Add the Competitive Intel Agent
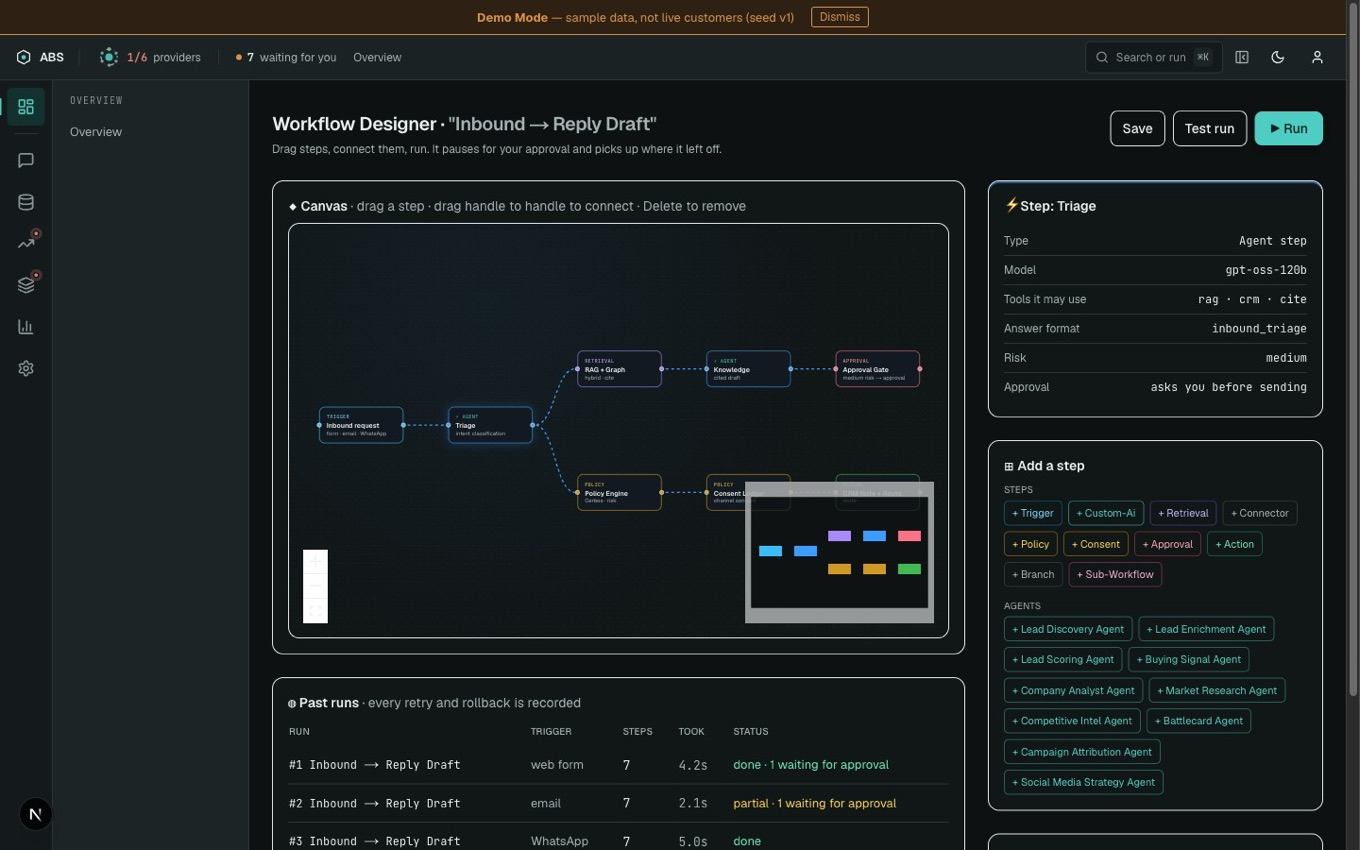The image size is (1360, 850). (1072, 720)
